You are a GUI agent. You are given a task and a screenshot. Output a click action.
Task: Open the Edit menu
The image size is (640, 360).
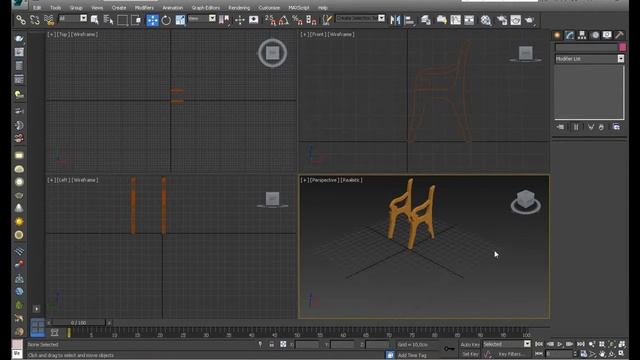(x=37, y=8)
